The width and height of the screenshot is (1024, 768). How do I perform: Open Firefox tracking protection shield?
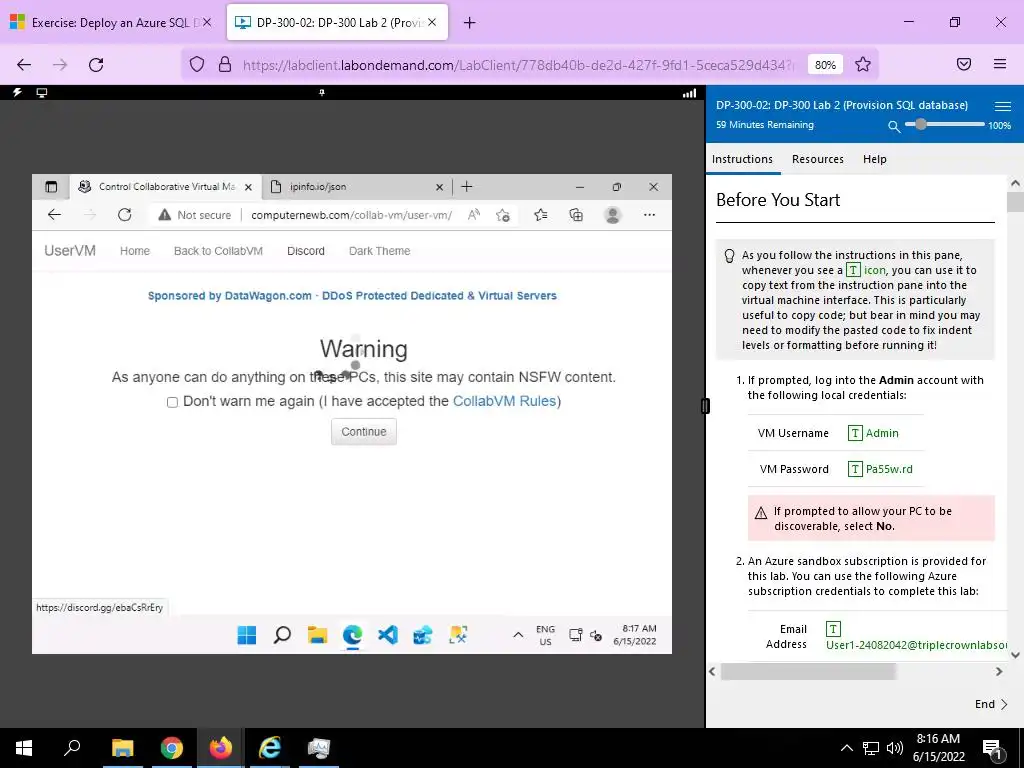pos(197,64)
